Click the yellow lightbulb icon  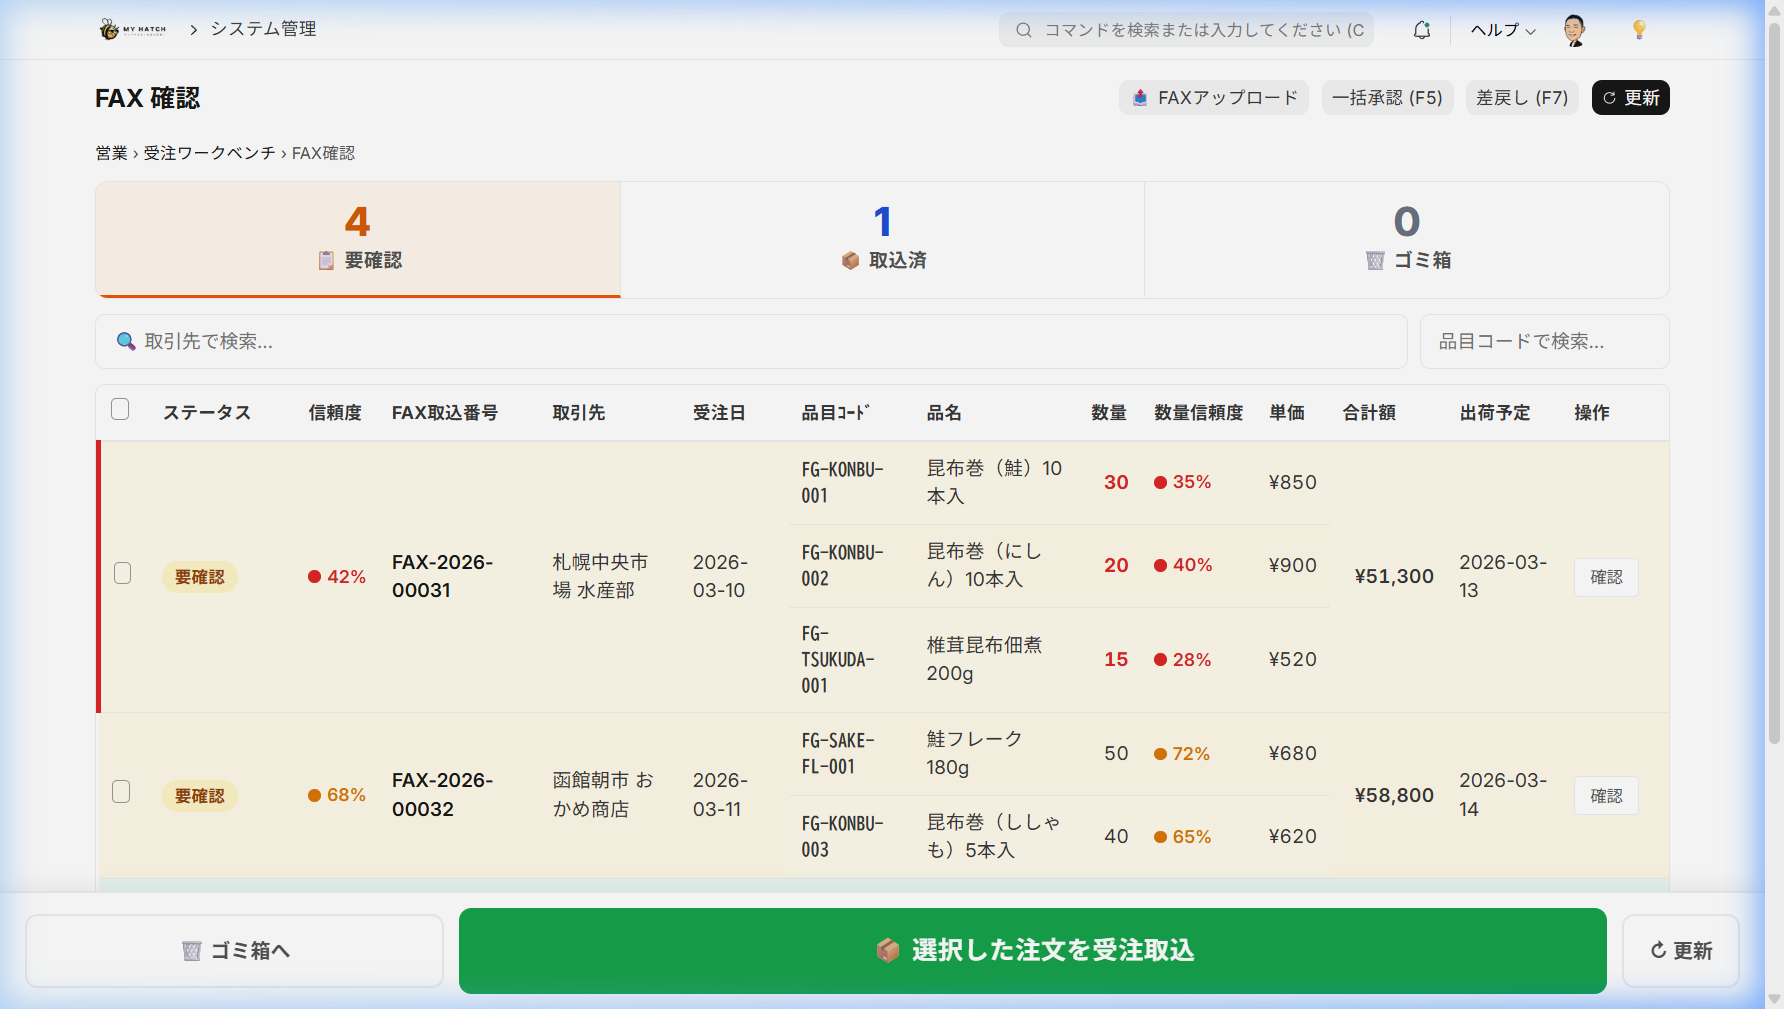tap(1638, 30)
